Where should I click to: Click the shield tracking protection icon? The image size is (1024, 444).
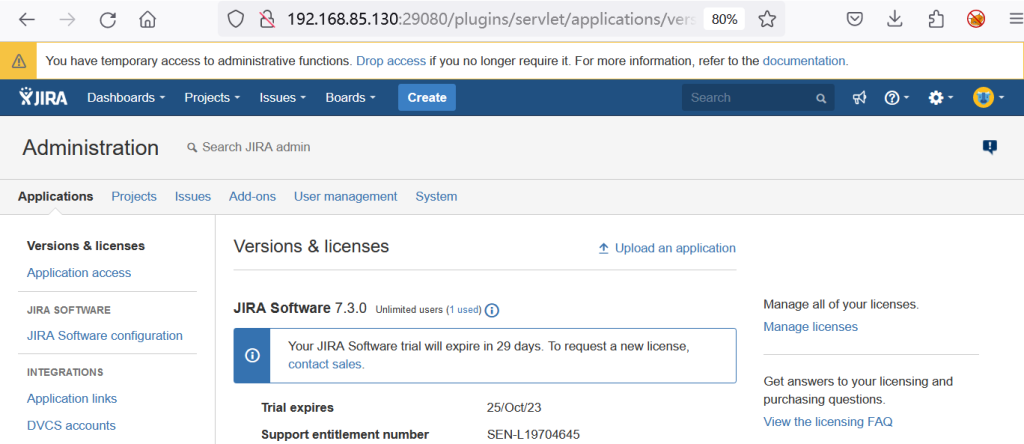[235, 20]
